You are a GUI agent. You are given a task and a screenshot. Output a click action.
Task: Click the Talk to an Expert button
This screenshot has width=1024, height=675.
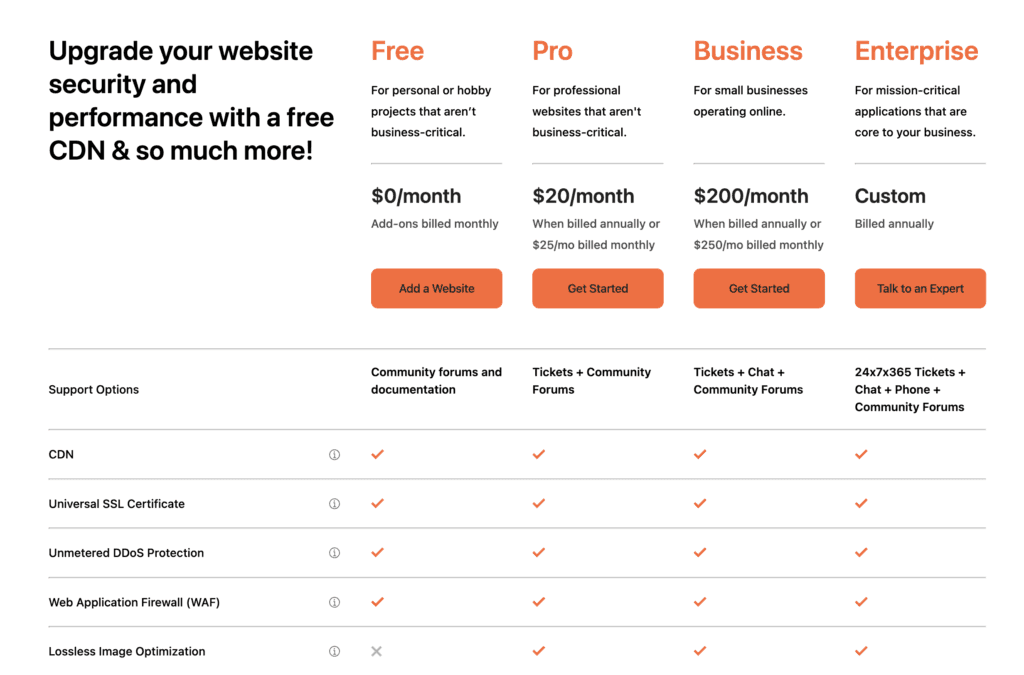click(x=920, y=289)
